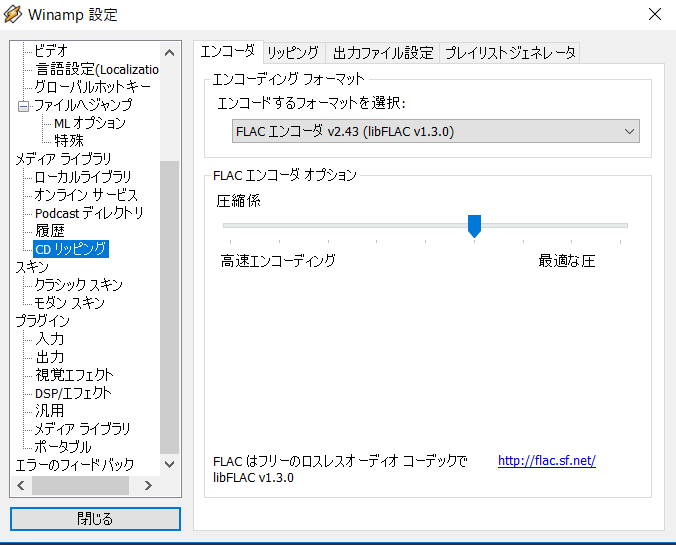Open the プレイリストジェネレータ tab
Image resolution: width=676 pixels, height=545 pixels.
(510, 53)
